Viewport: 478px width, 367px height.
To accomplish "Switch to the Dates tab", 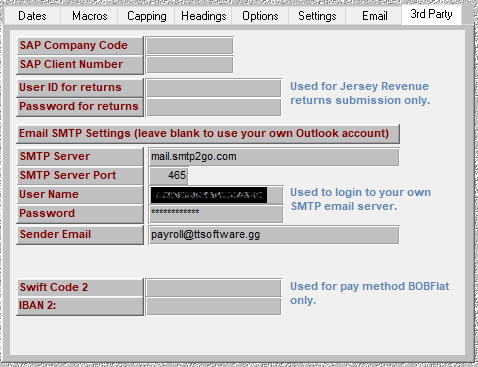I will (32, 16).
